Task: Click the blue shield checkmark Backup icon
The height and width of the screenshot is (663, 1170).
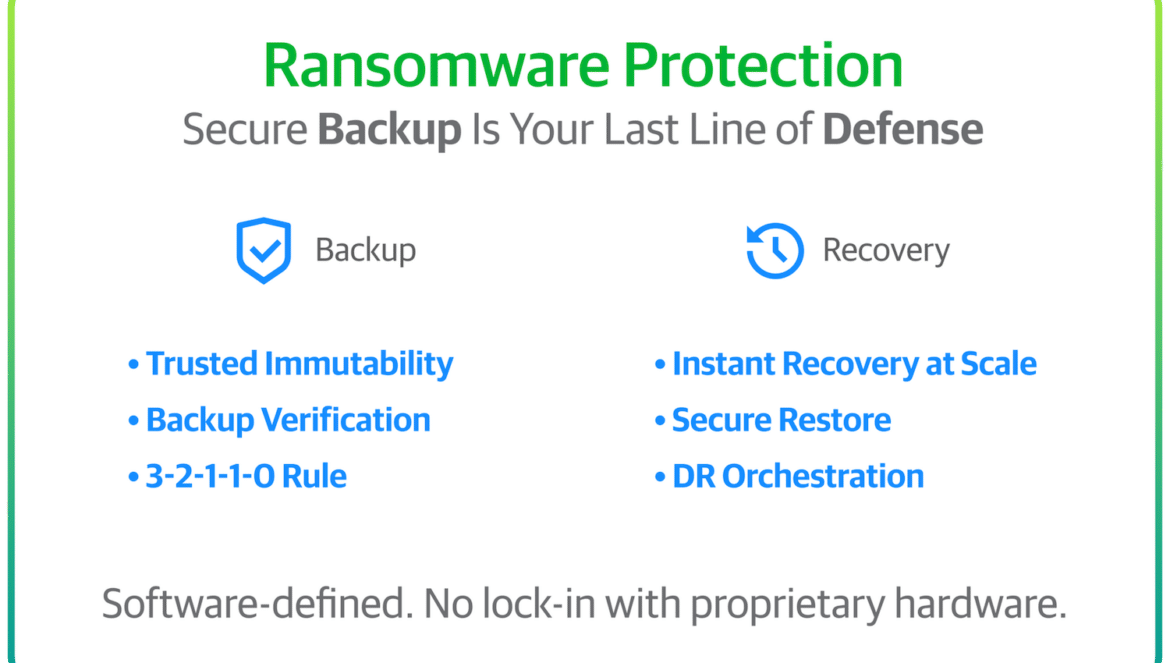Action: click(263, 251)
